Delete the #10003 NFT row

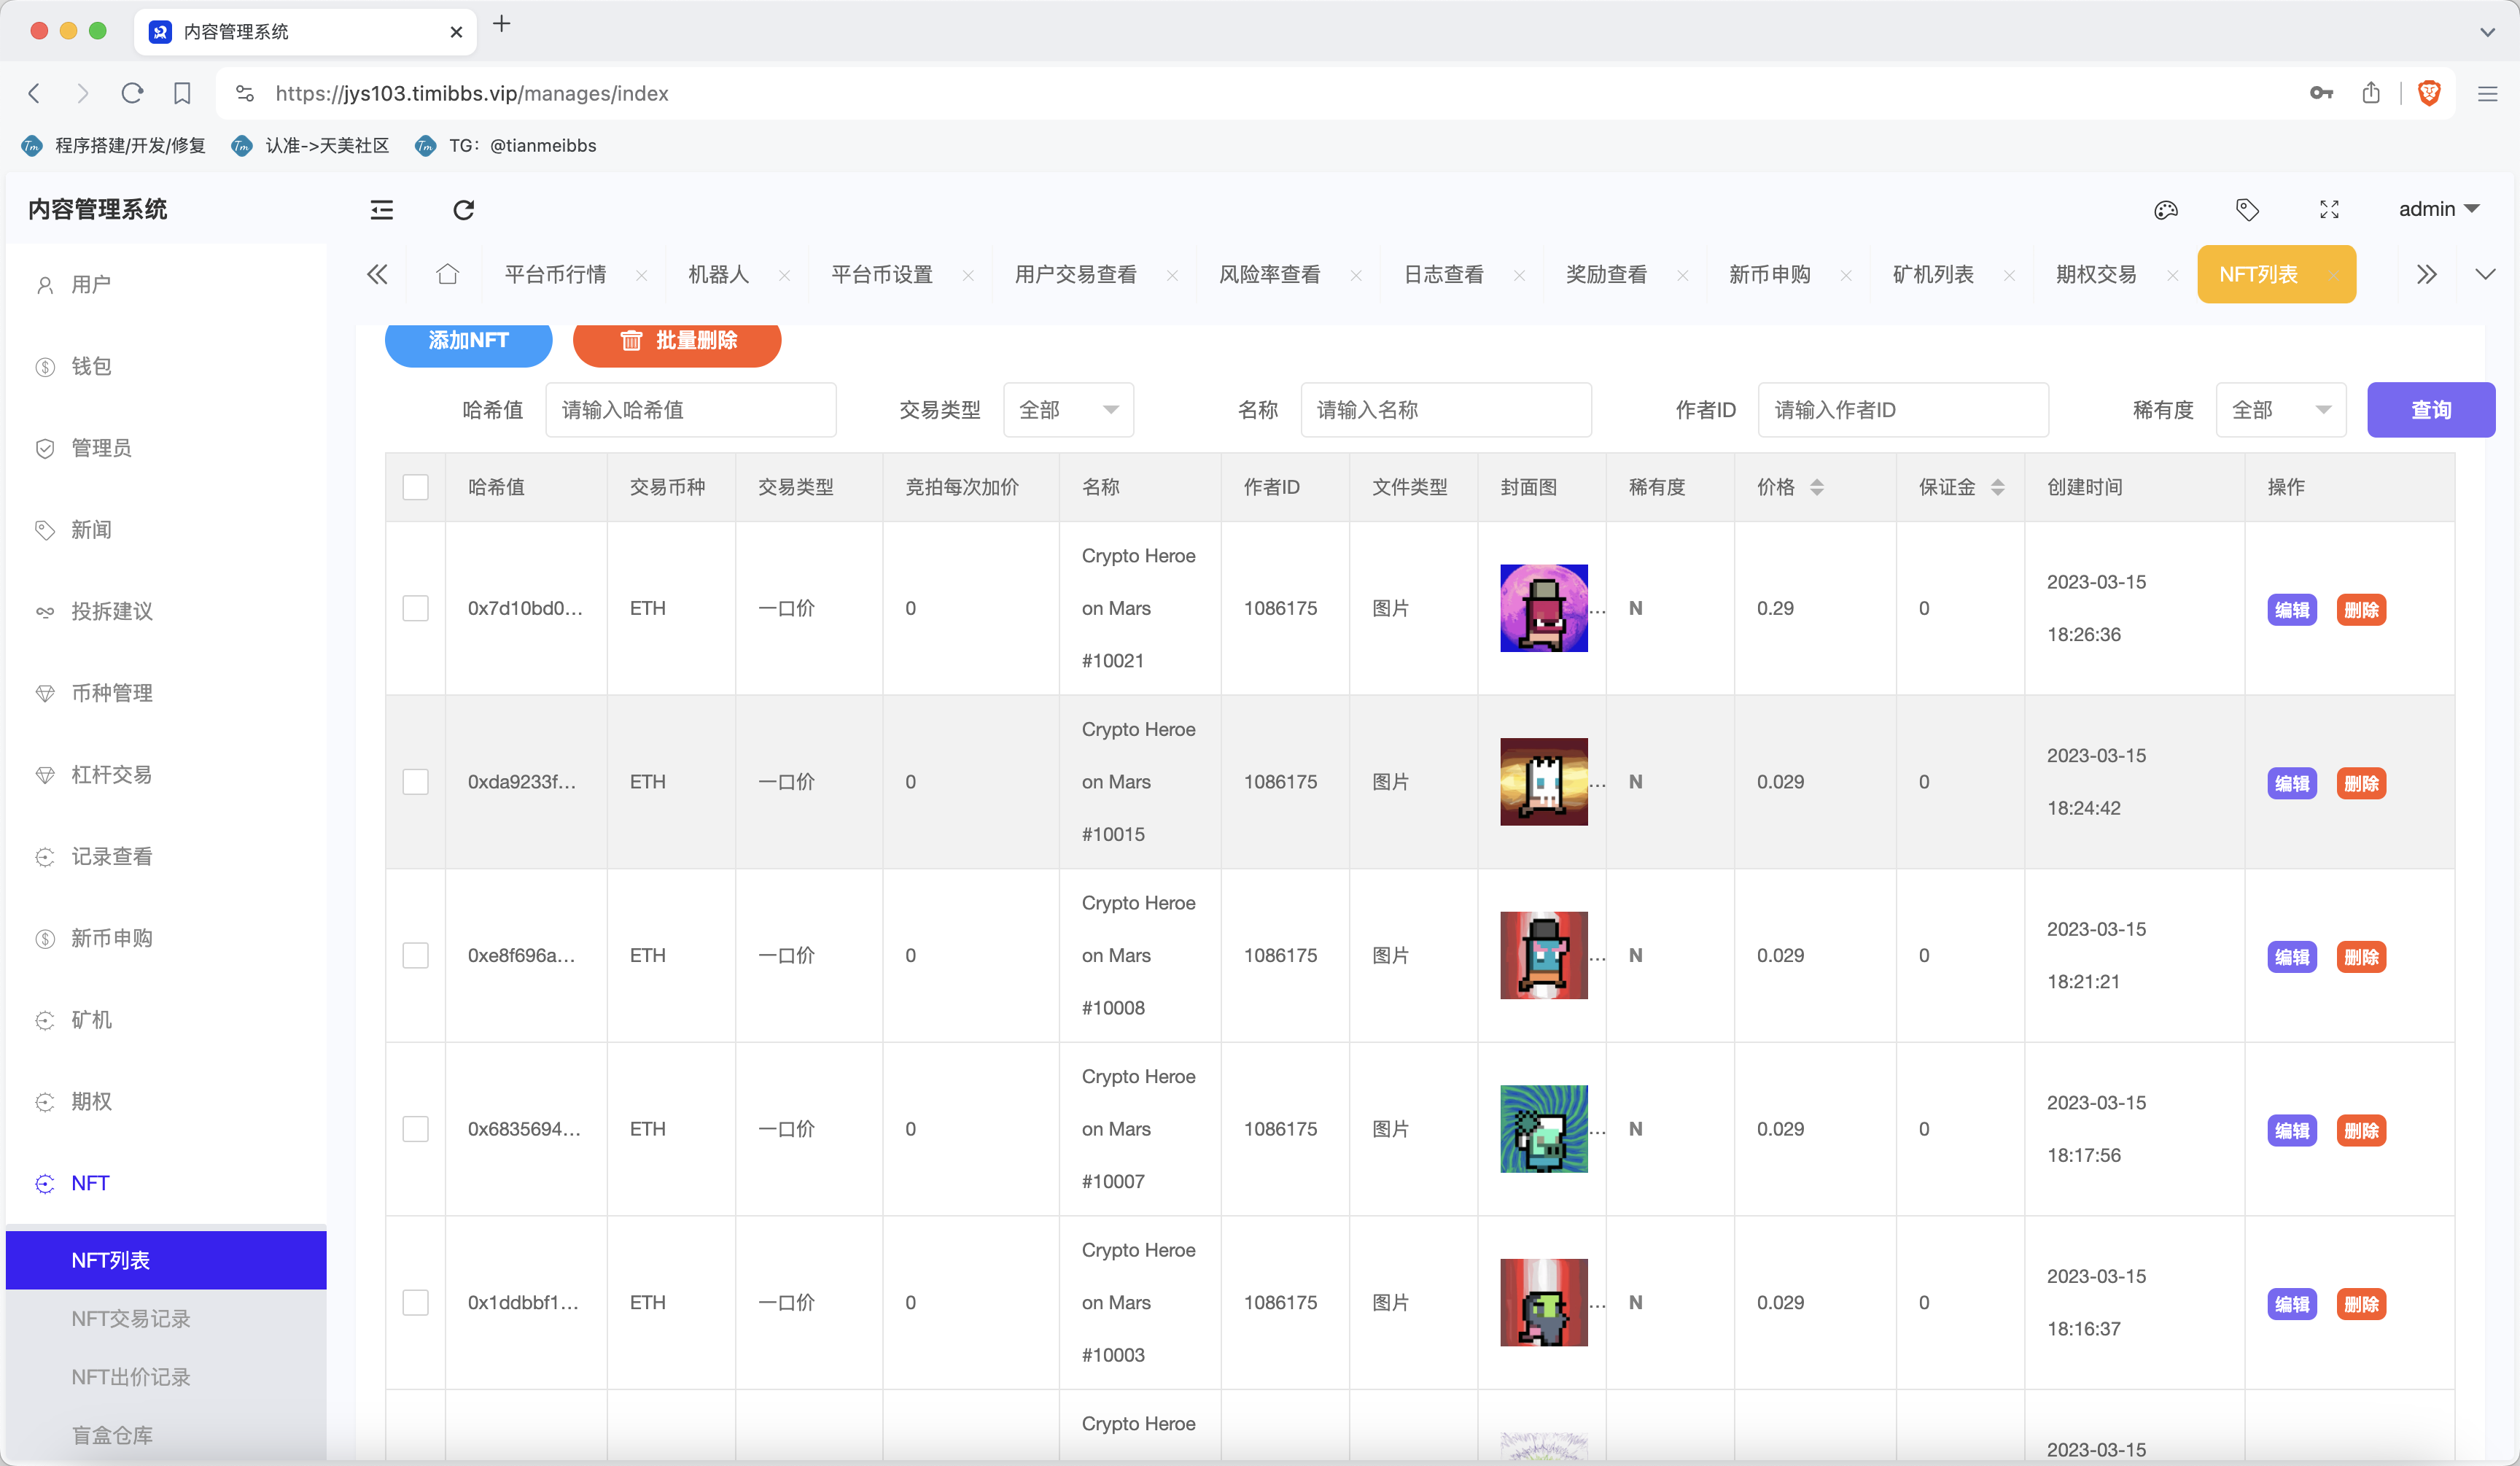(2360, 1304)
